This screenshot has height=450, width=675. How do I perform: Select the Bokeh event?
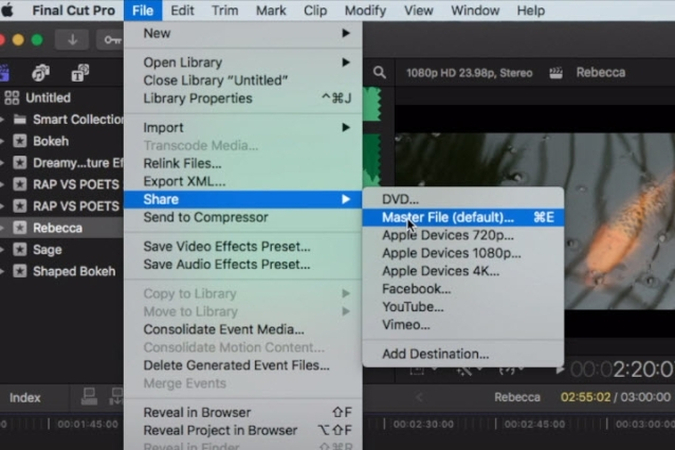coord(51,141)
